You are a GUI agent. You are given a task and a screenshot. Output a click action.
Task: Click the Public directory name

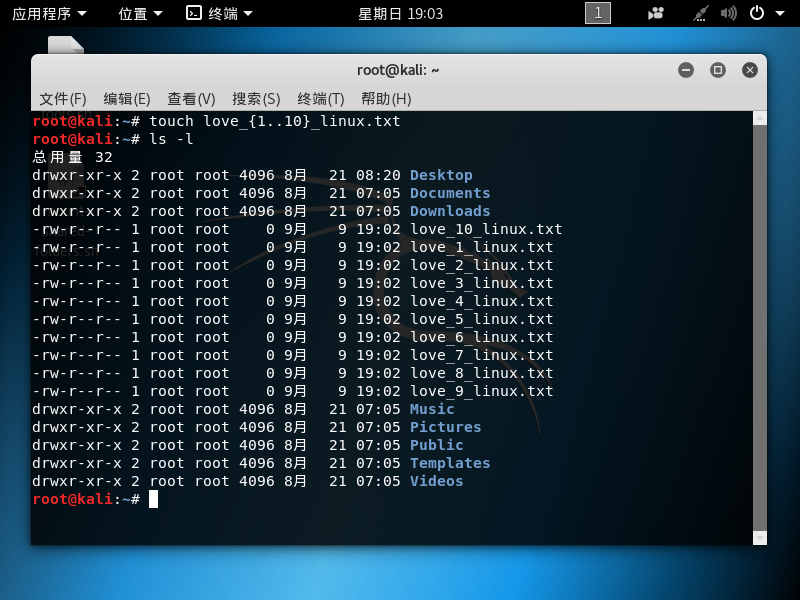[x=437, y=445]
